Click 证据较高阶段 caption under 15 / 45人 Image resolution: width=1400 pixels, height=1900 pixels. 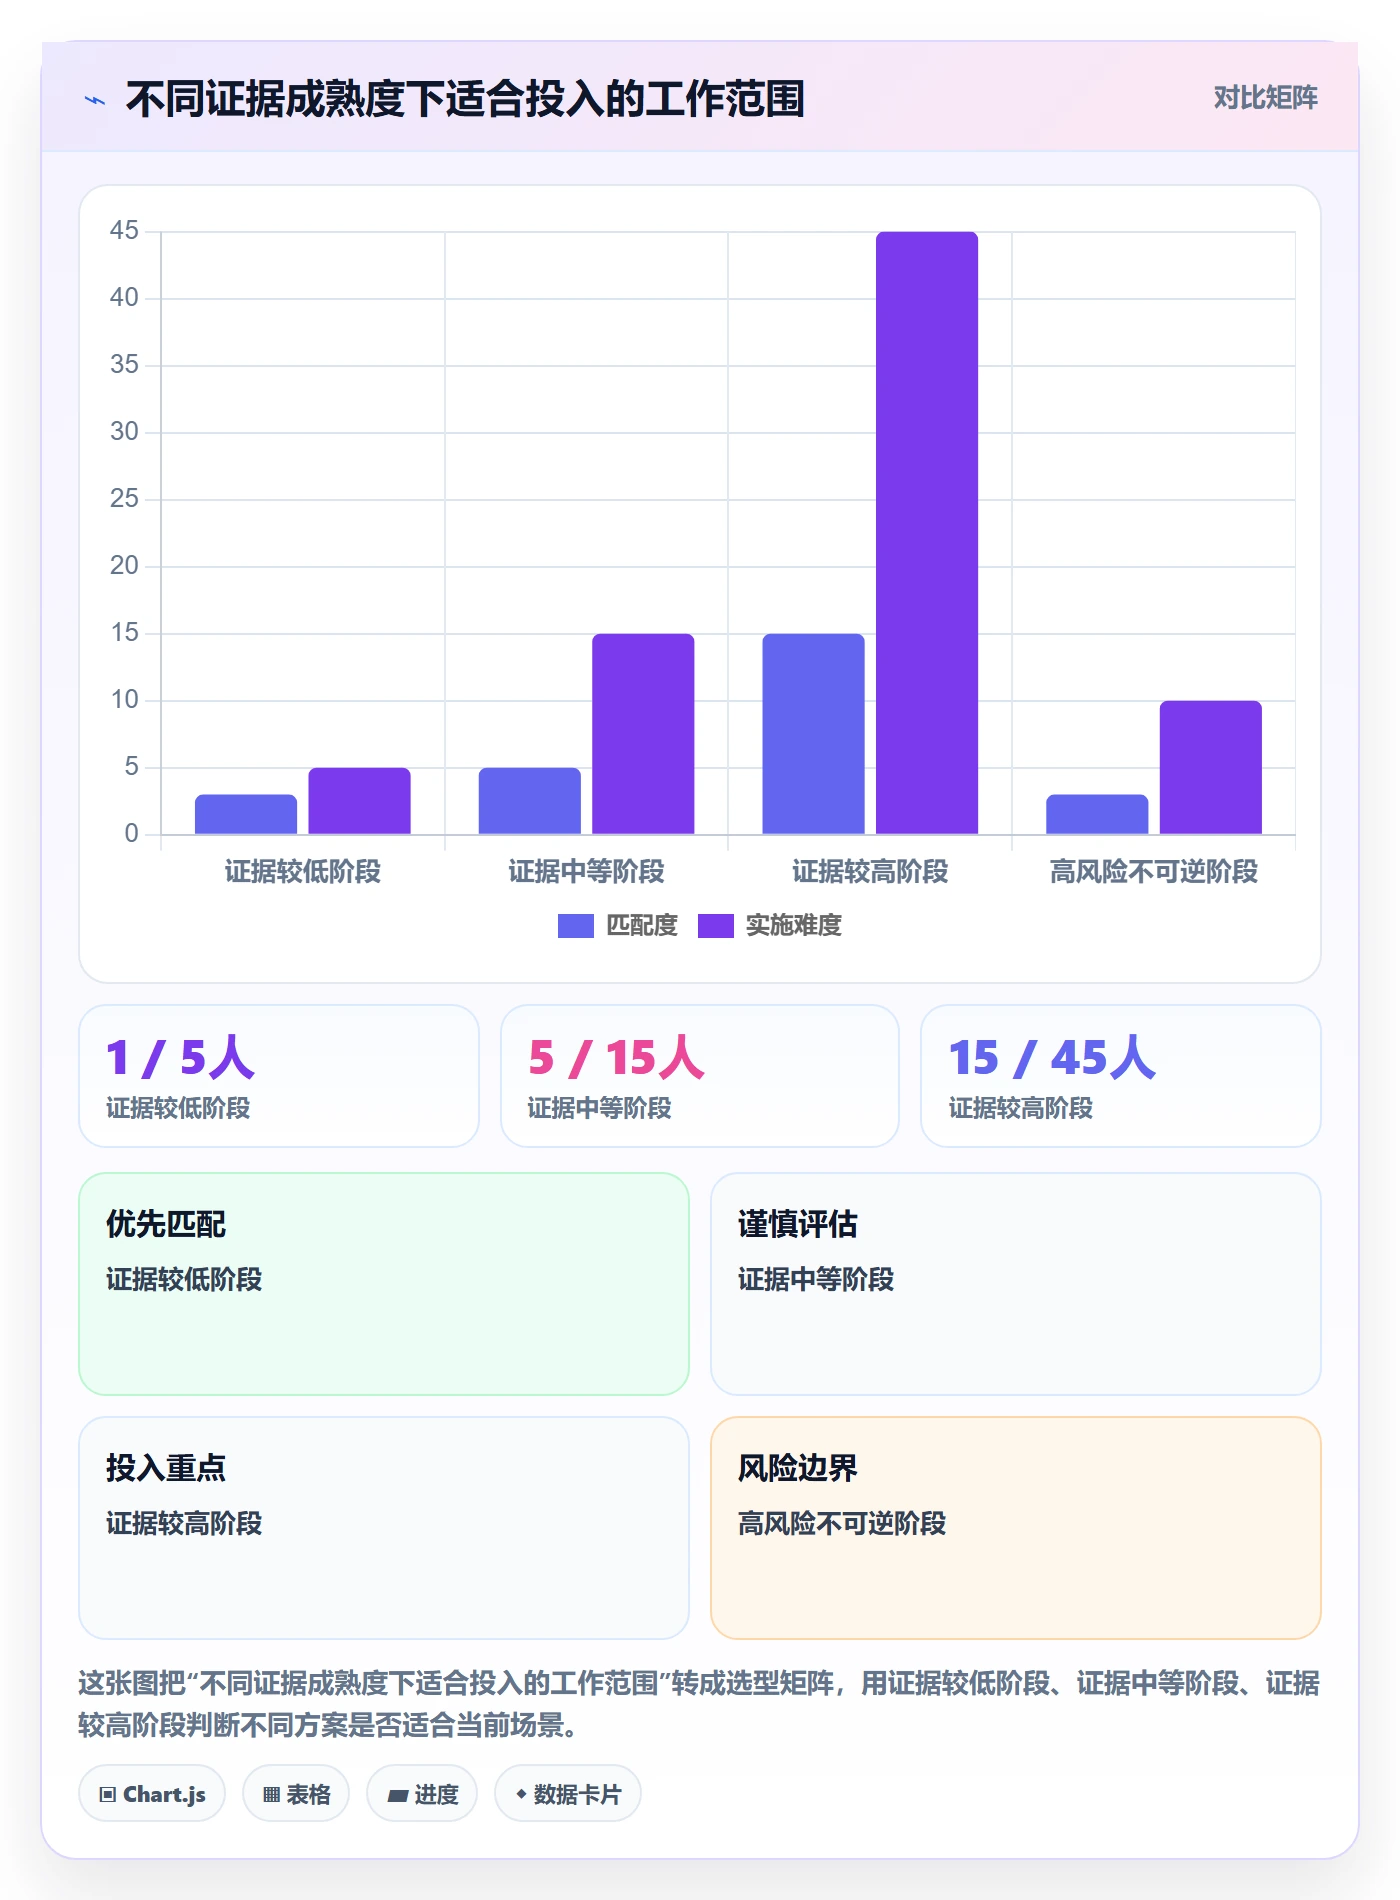point(1020,1108)
